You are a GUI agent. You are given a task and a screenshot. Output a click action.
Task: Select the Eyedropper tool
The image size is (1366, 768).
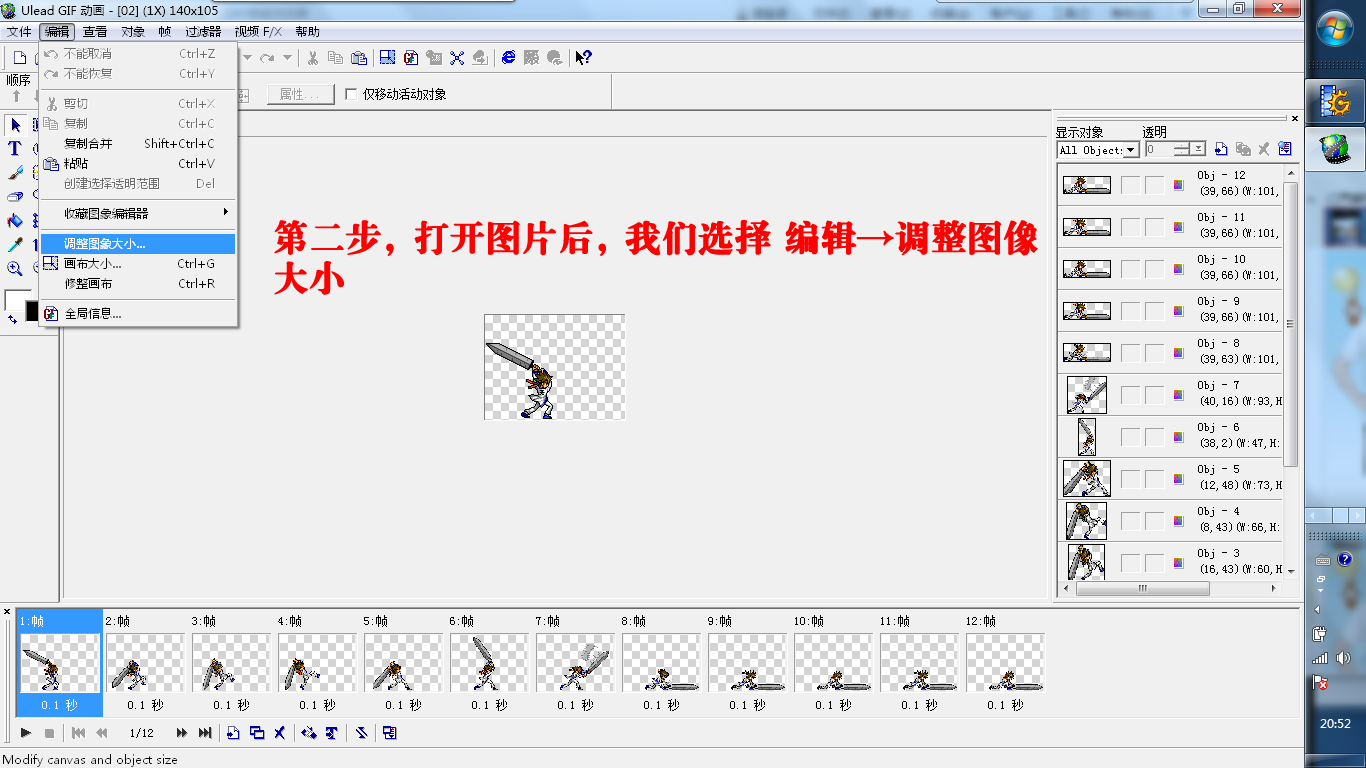(15, 245)
